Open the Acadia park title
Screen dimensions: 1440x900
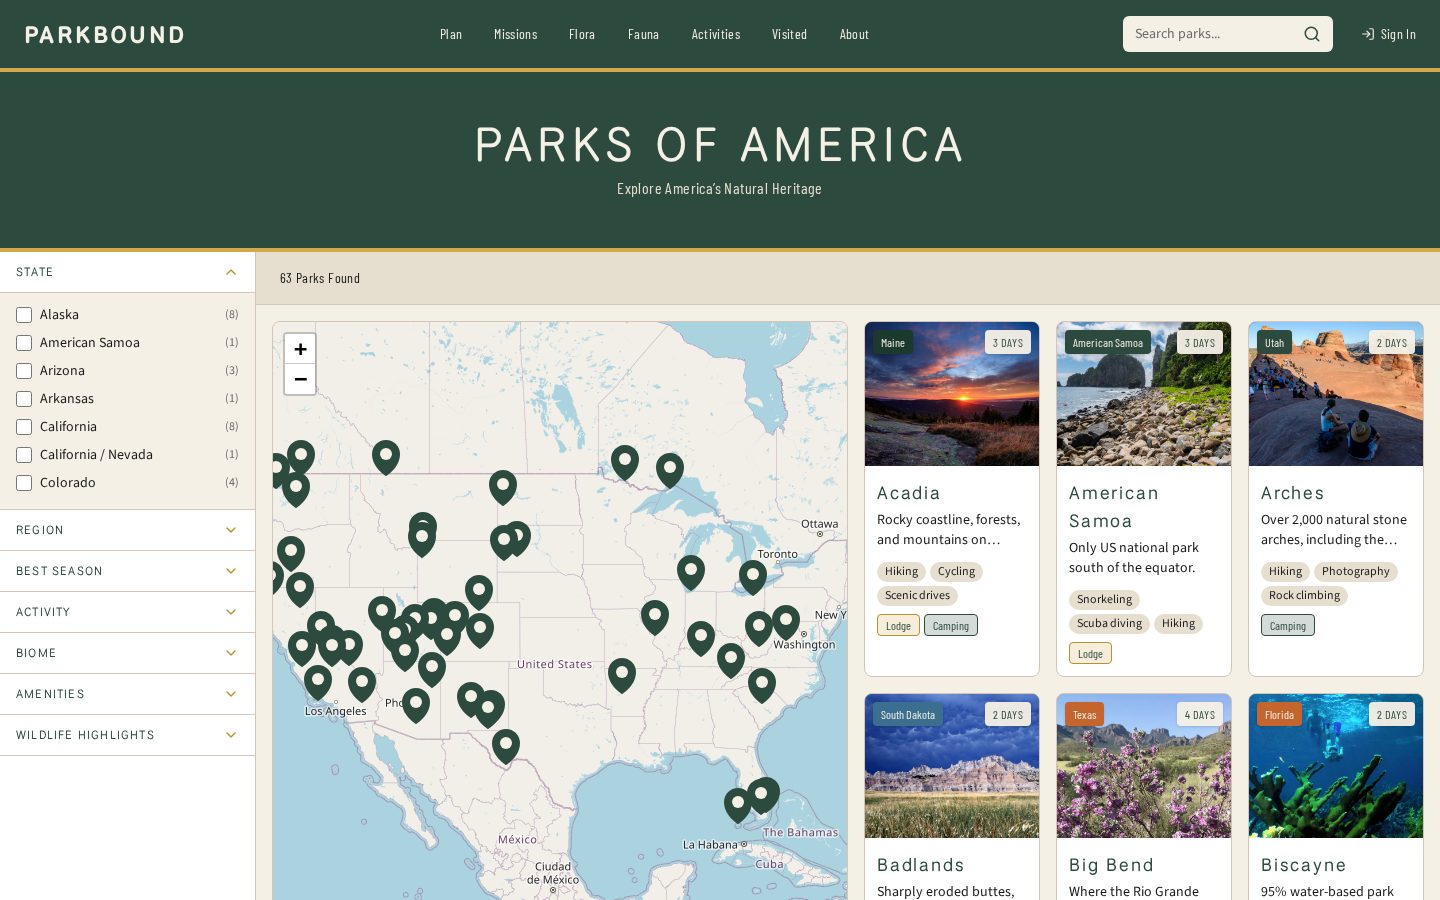[908, 493]
